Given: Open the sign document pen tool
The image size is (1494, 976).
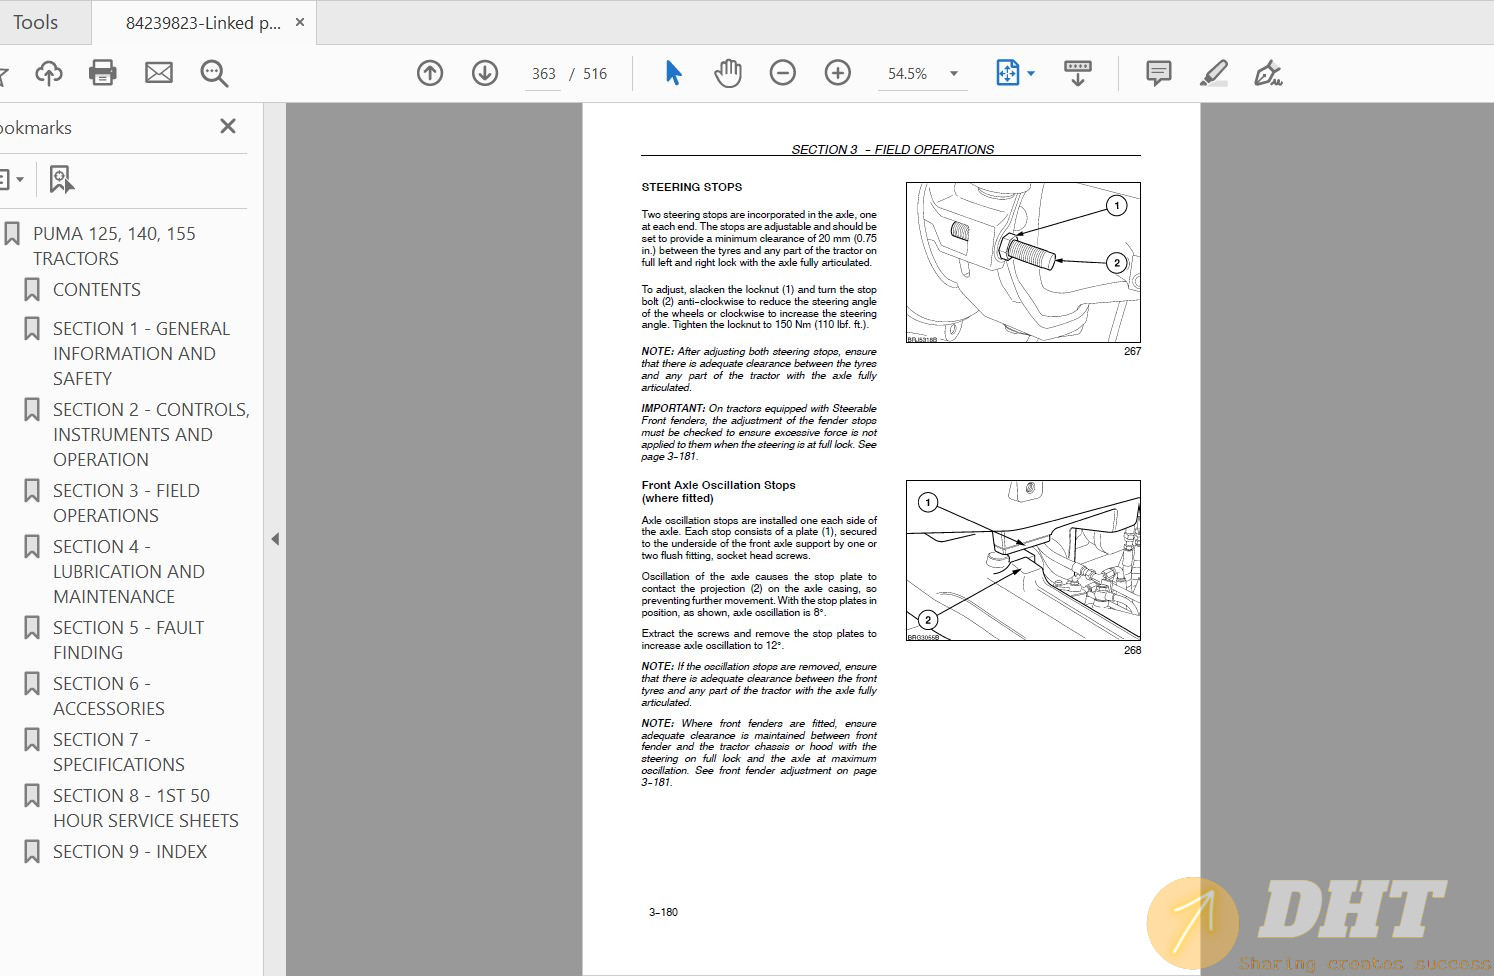Looking at the screenshot, I should point(1268,73).
